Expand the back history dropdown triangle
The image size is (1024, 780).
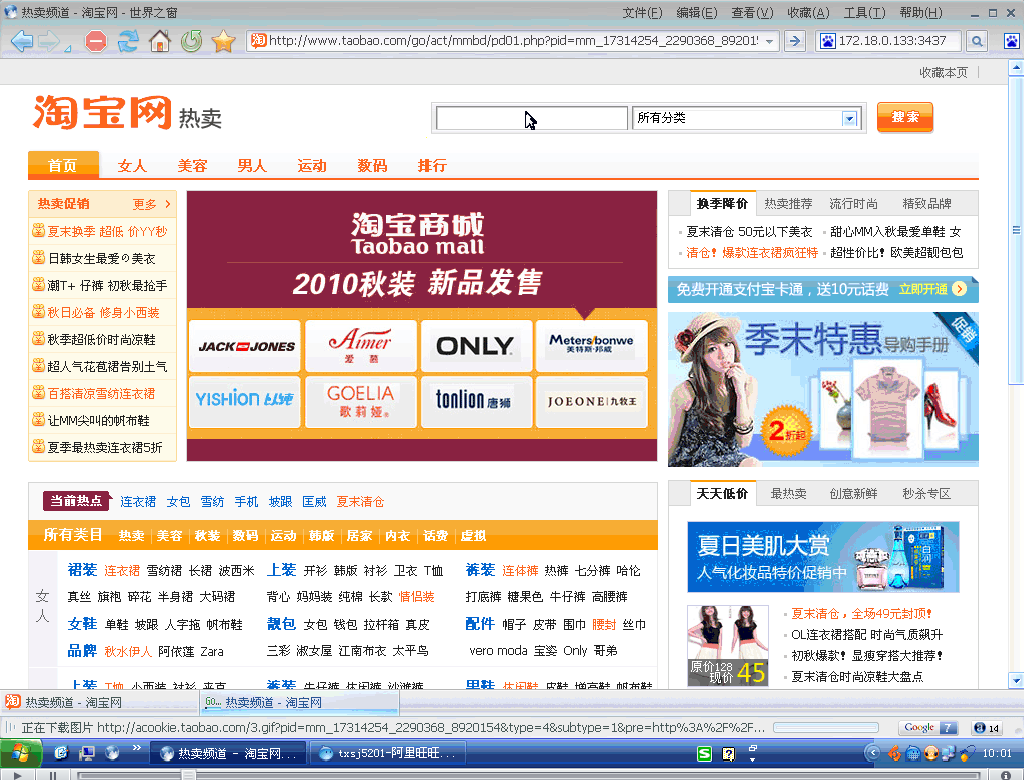click(67, 50)
